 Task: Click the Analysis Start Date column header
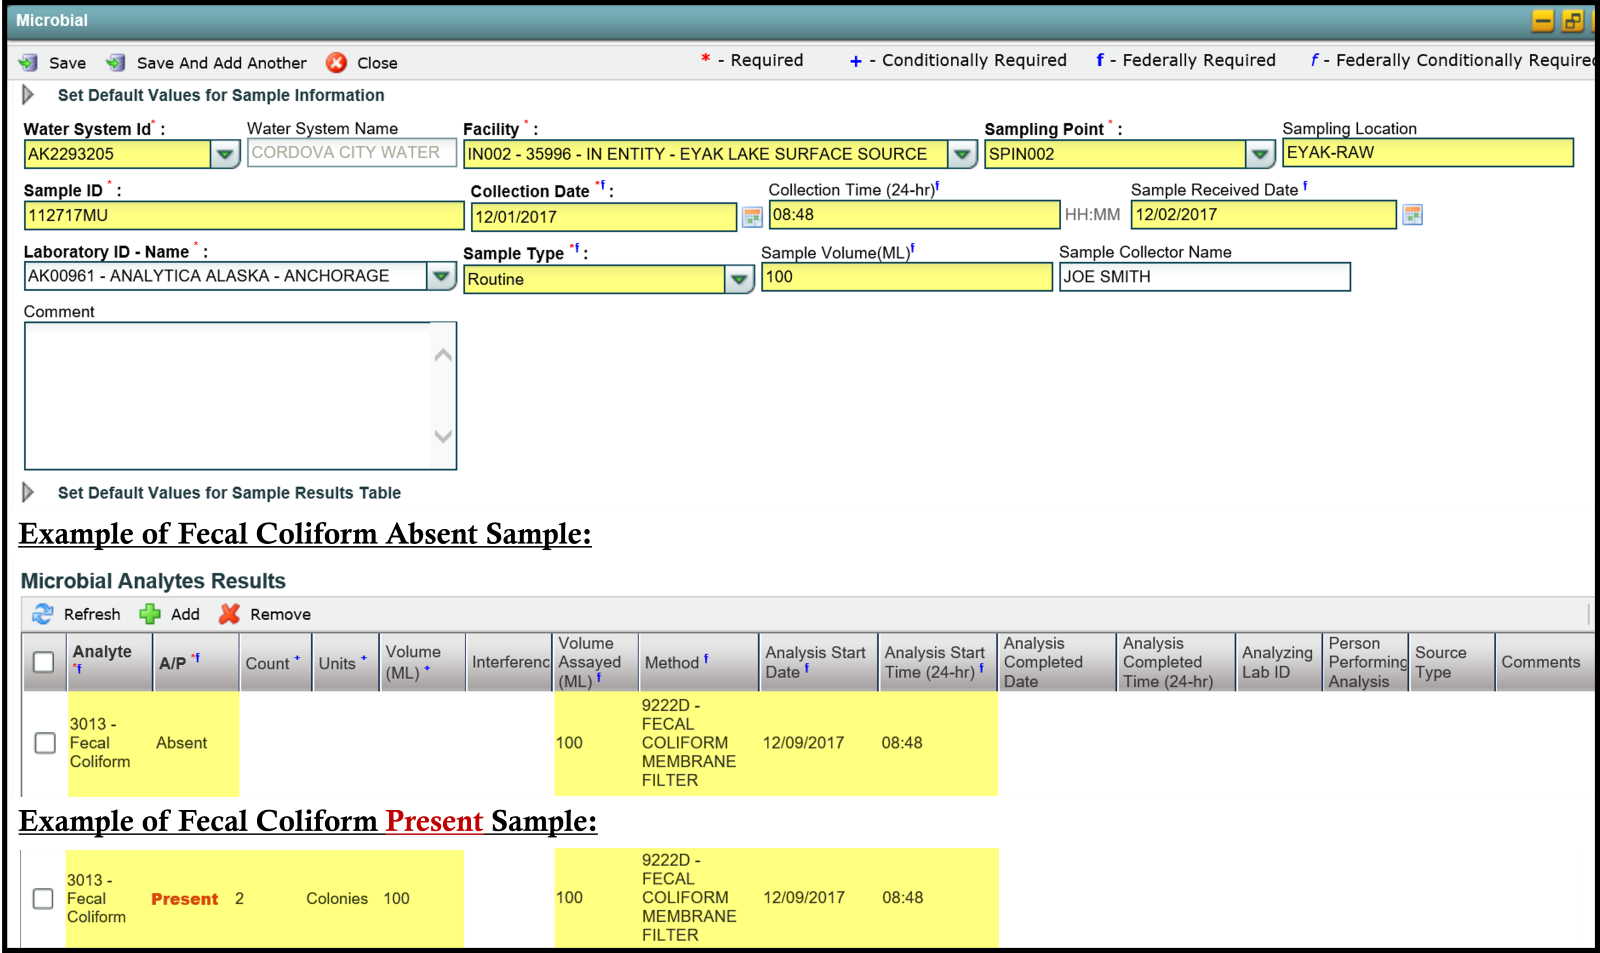point(815,662)
